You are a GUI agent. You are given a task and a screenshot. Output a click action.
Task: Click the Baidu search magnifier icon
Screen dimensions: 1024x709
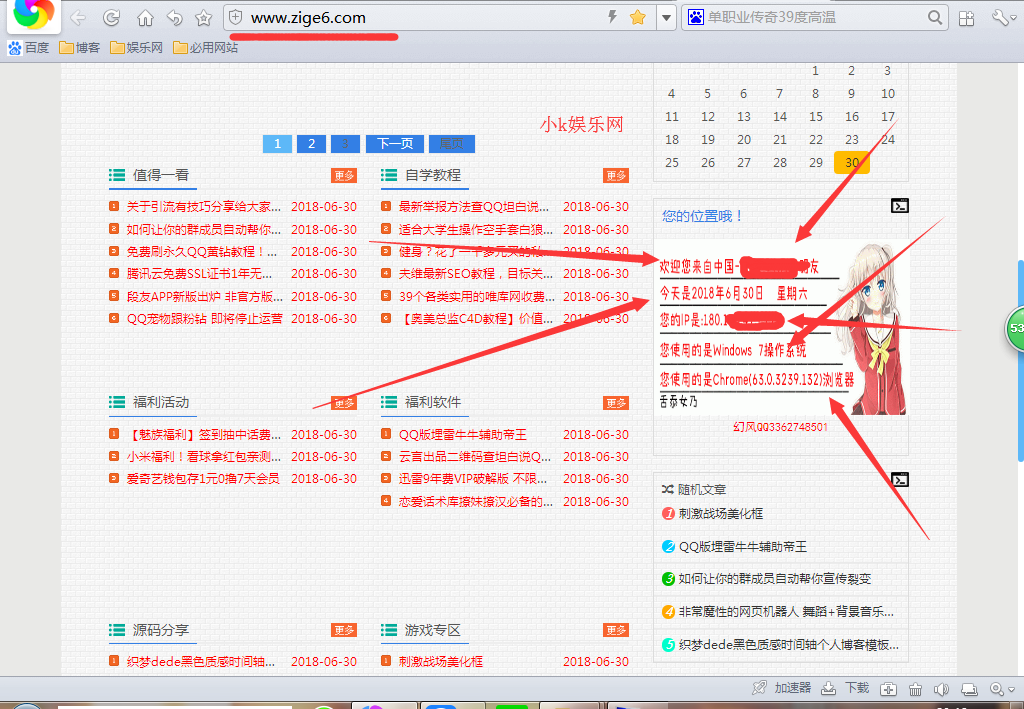932,17
